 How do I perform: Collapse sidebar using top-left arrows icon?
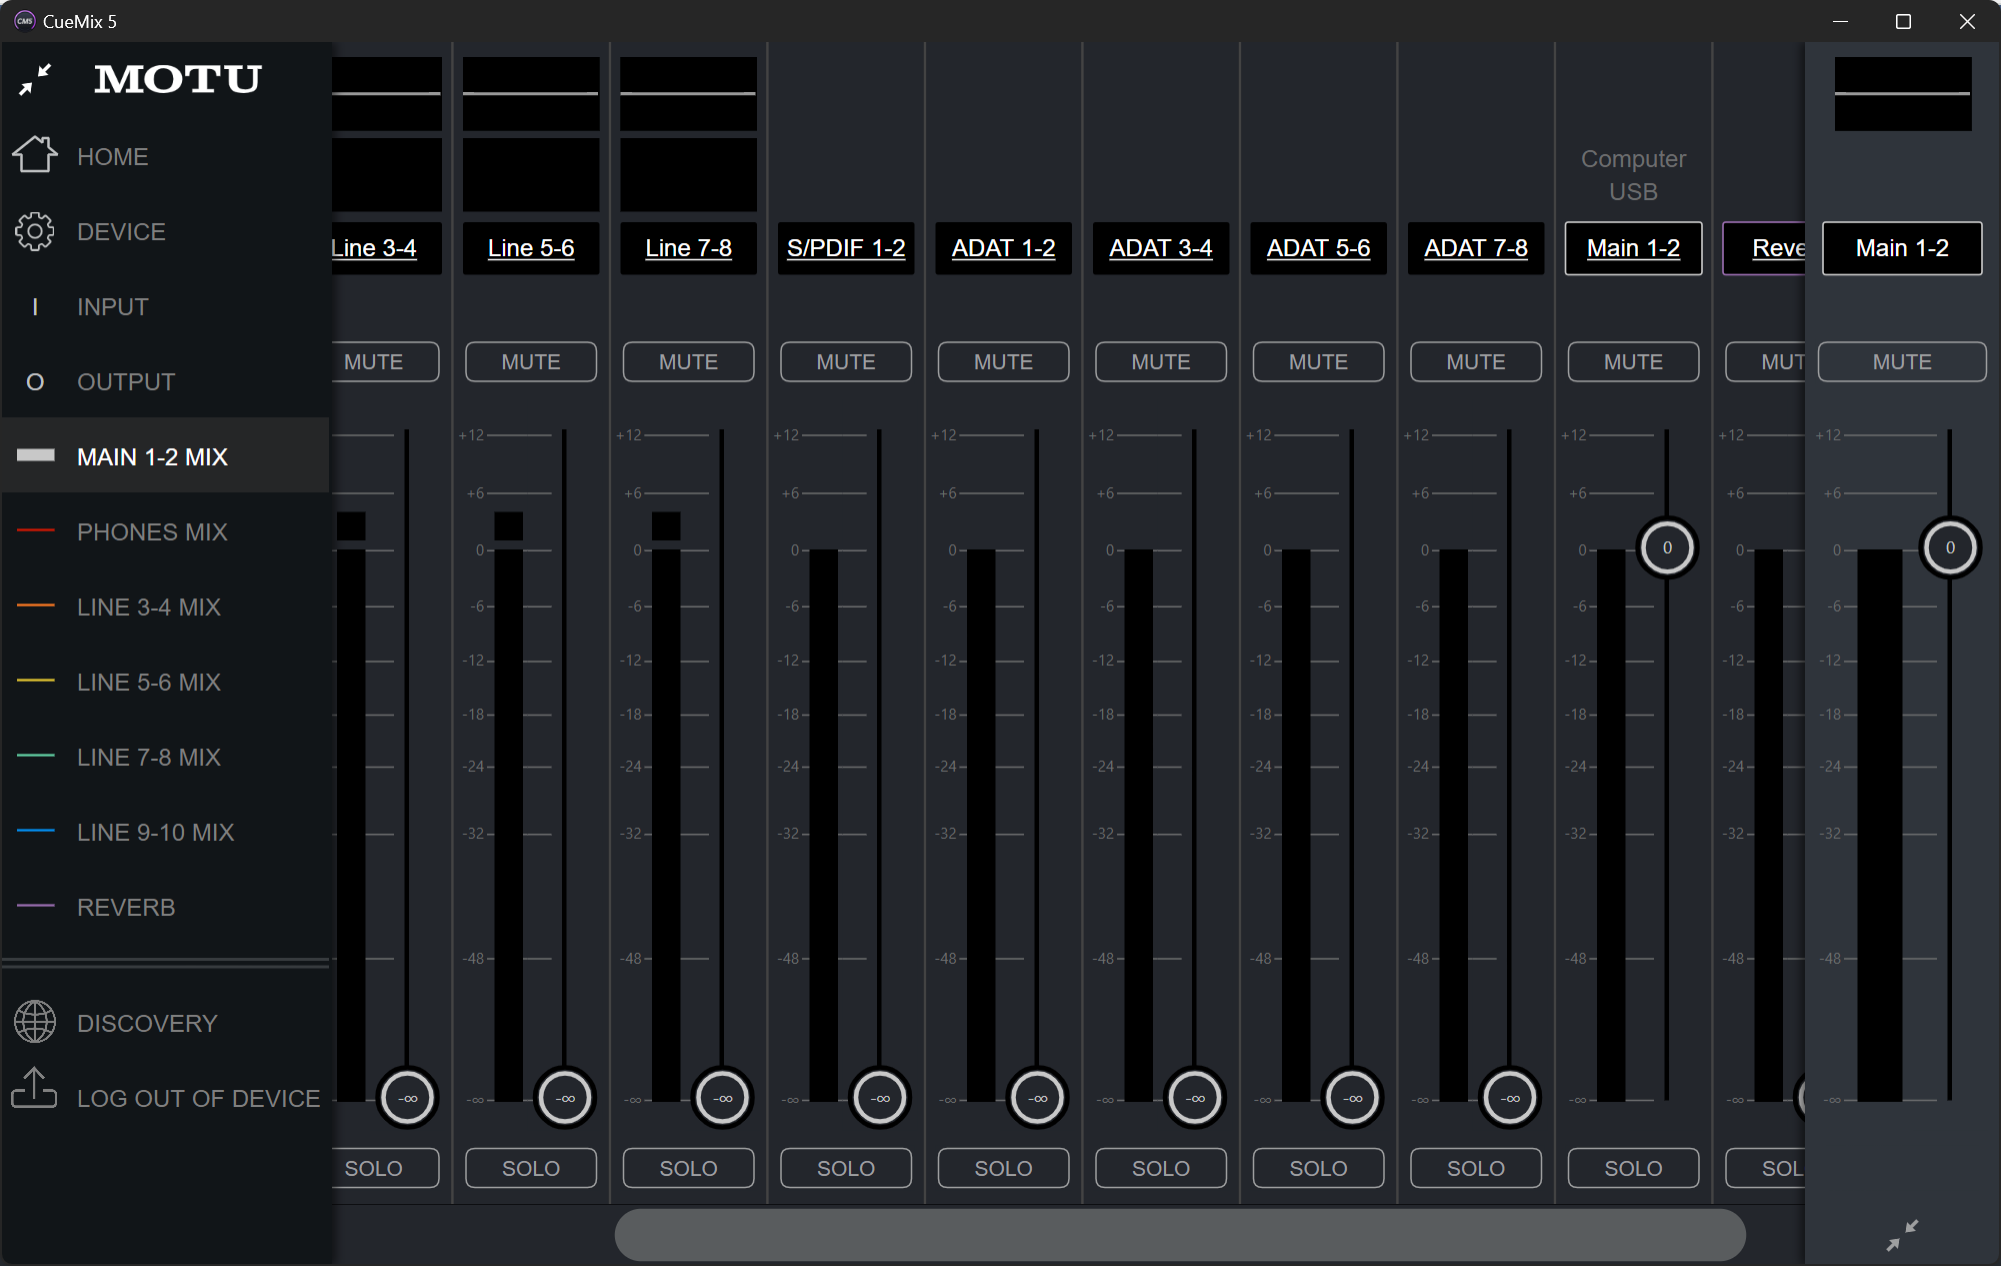pos(35,79)
